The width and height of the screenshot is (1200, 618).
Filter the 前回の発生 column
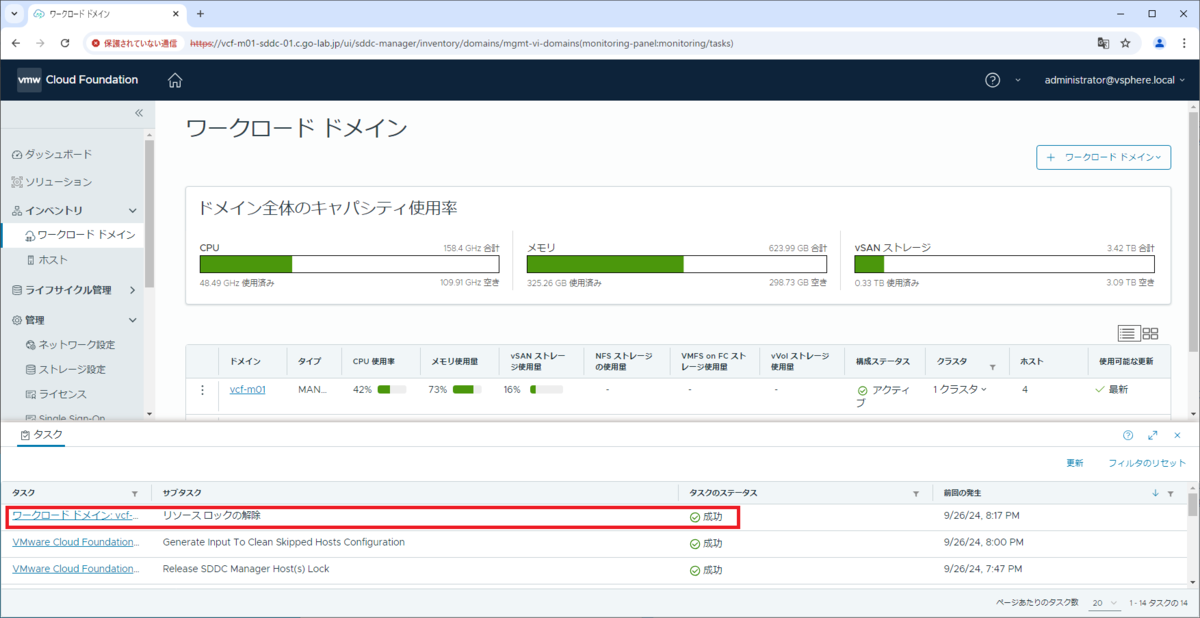[x=1170, y=494]
